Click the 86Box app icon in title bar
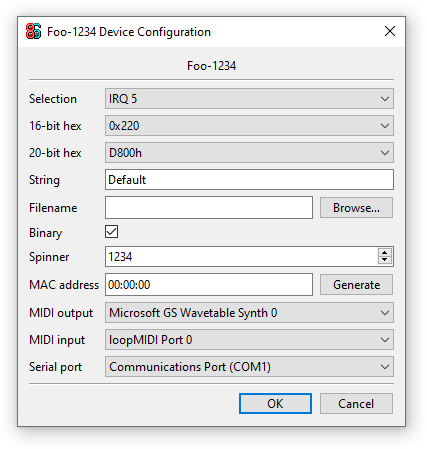427x449 pixels. click(33, 31)
